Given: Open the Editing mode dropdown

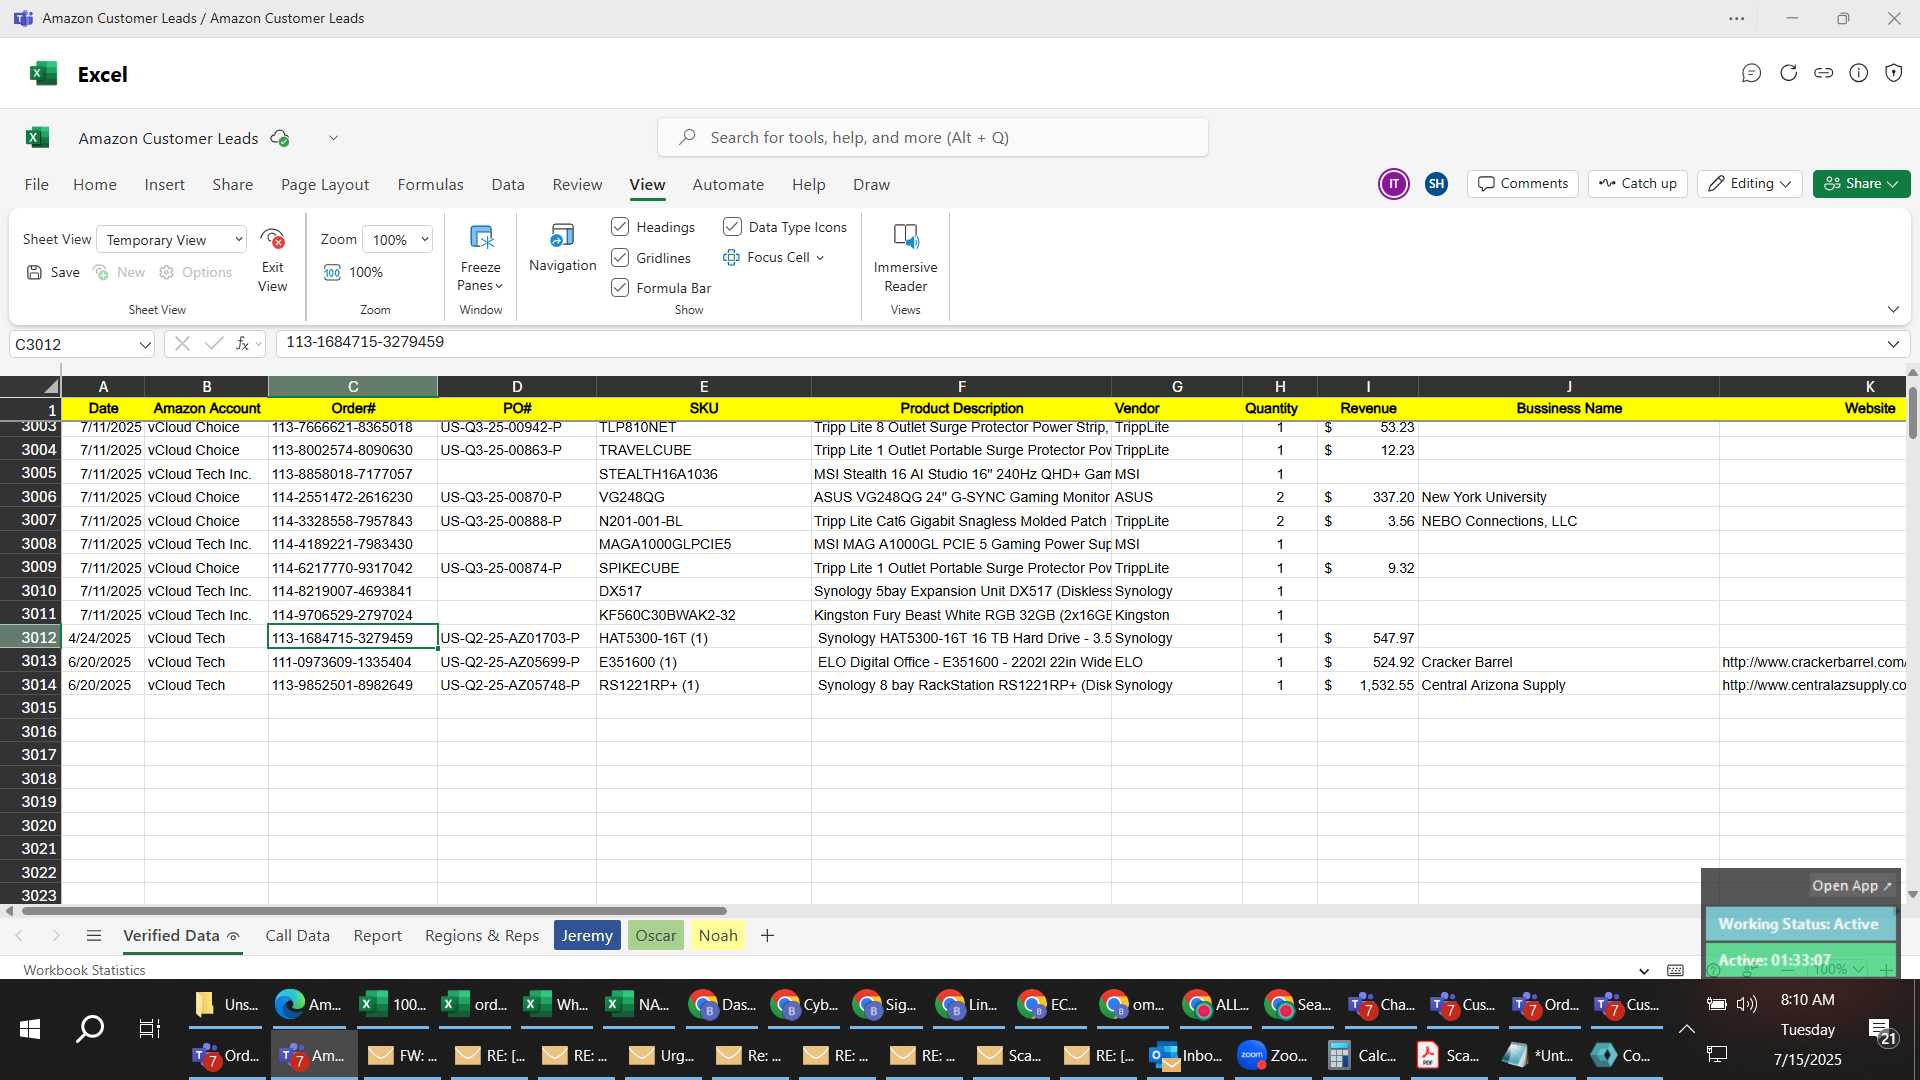Looking at the screenshot, I should point(1749,184).
